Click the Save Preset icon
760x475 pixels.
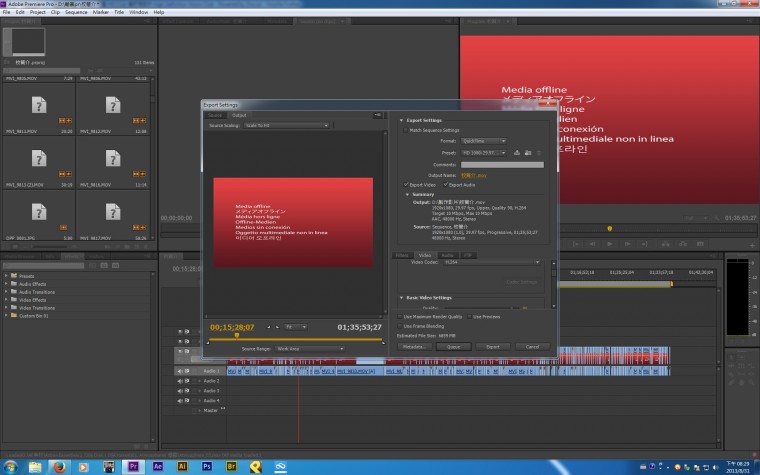[516, 152]
